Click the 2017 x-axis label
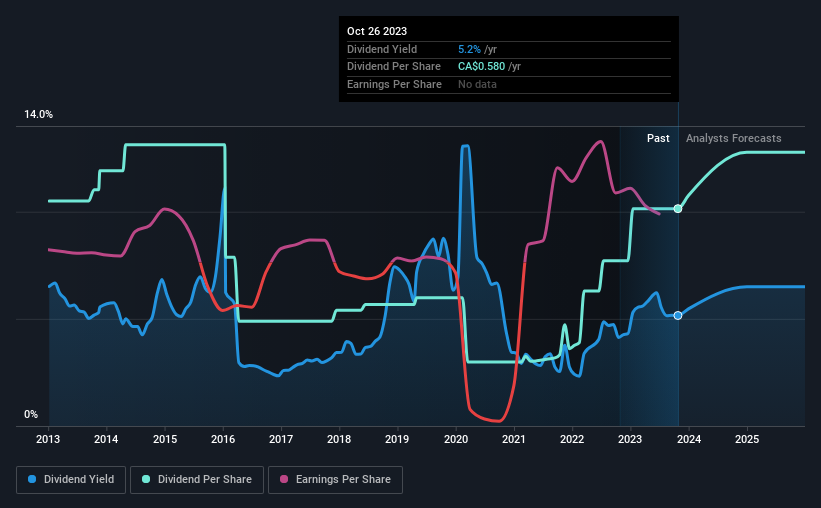Screen dimensions: 821x508 (x=281, y=439)
